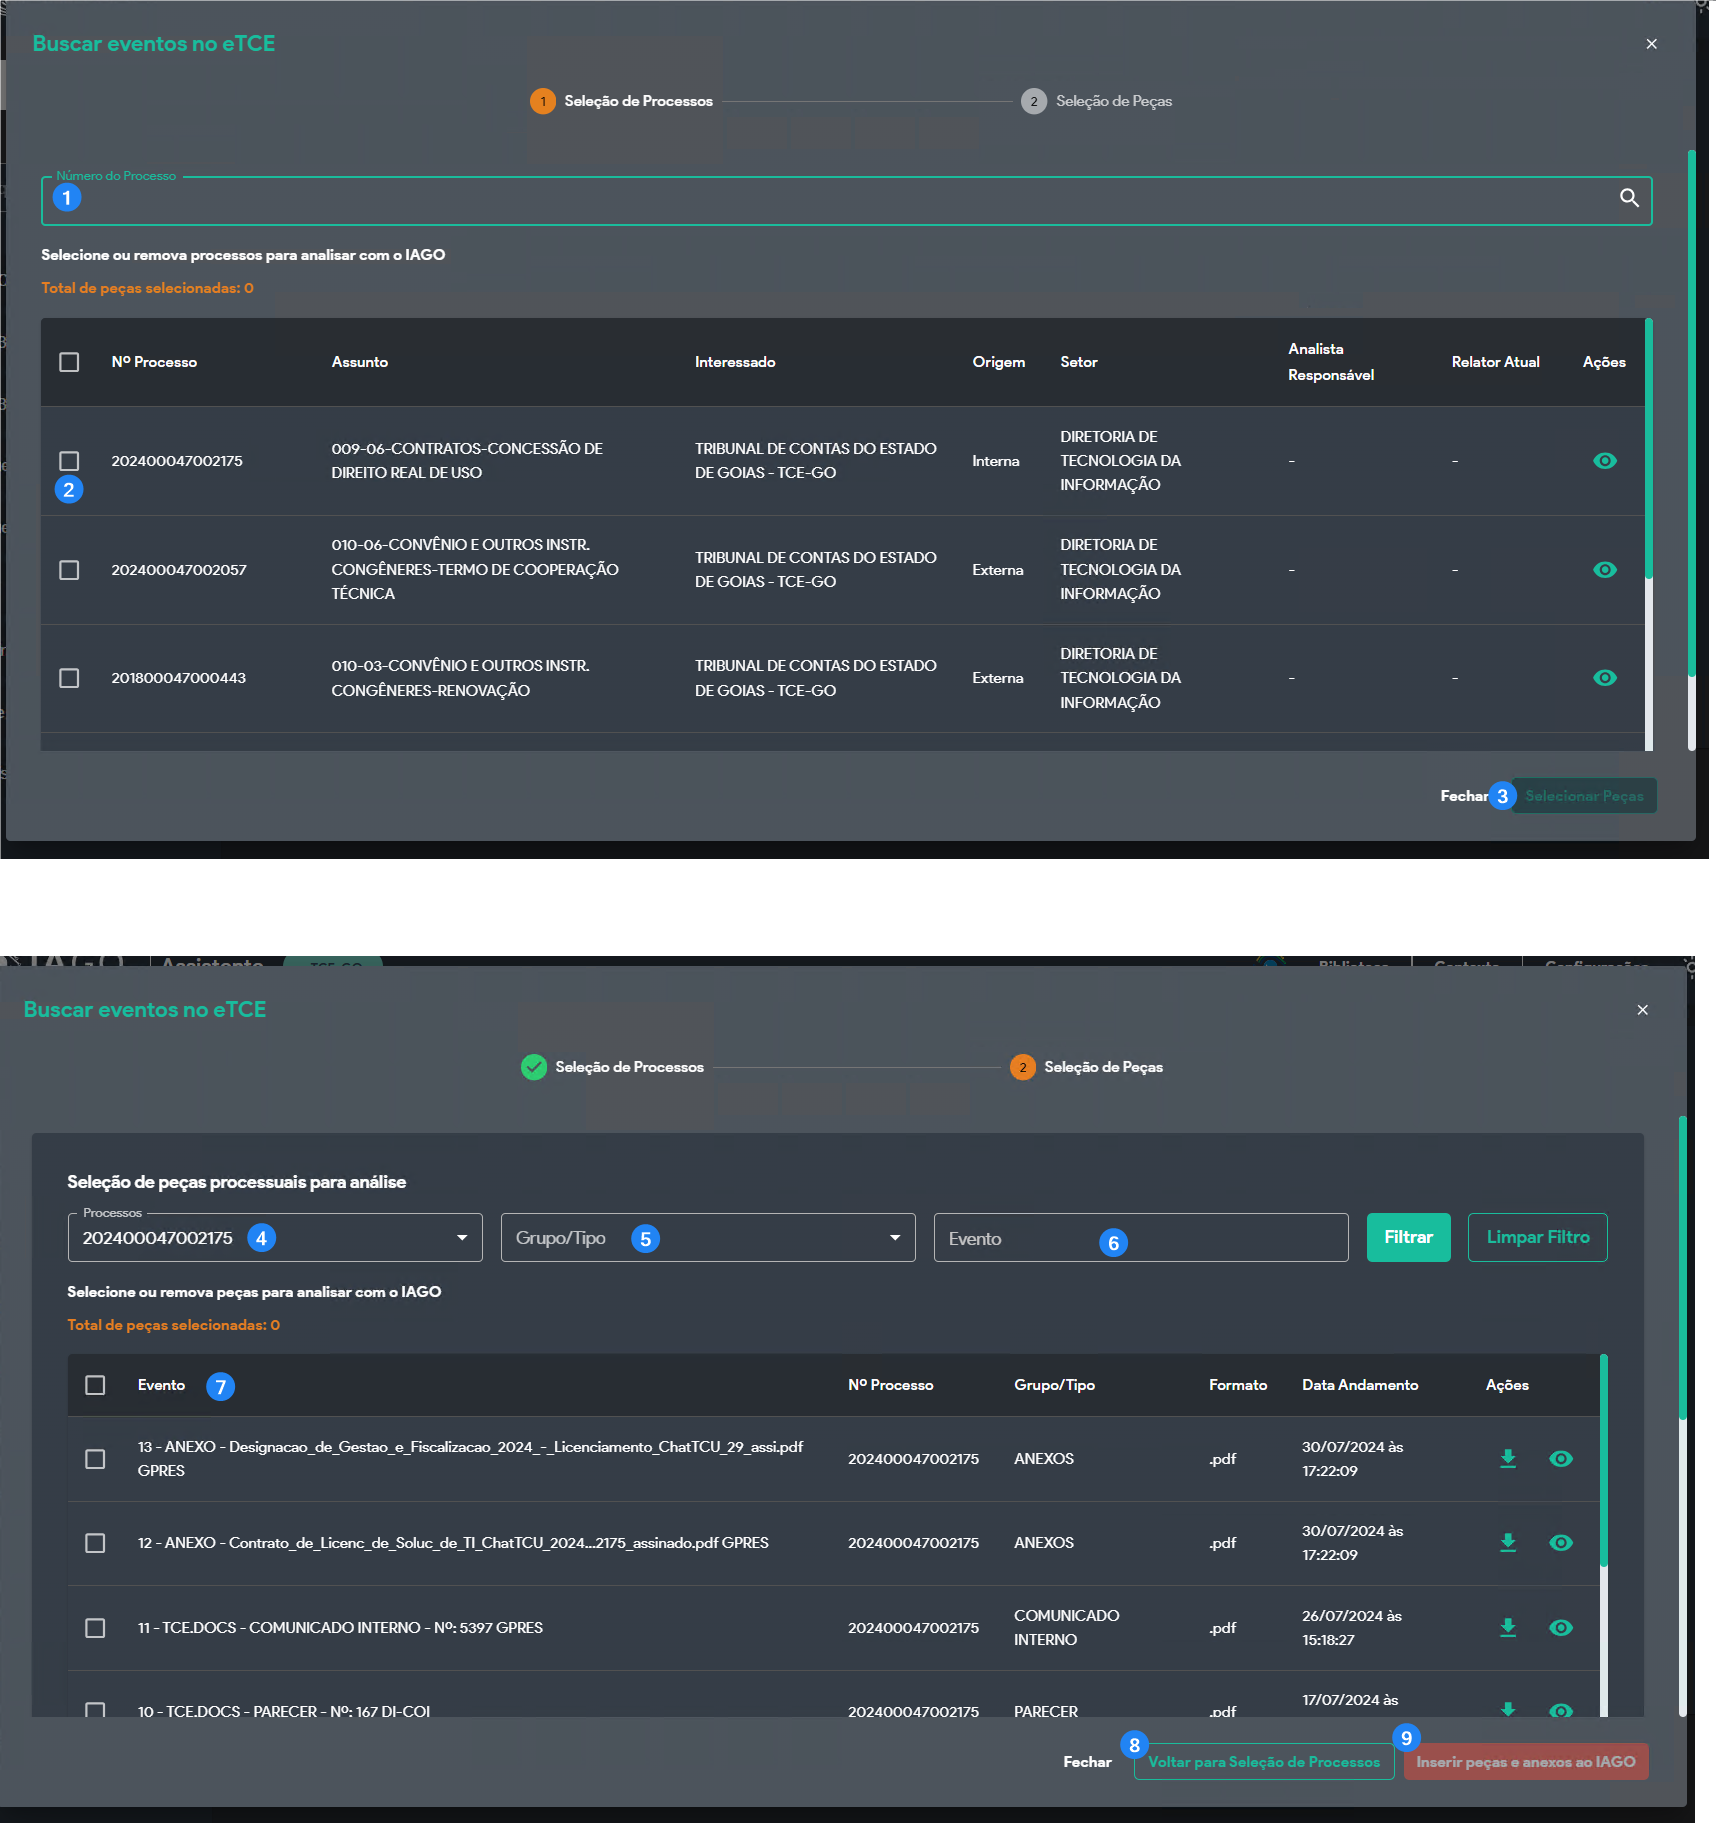
Task: Click the process table vertical scrollbar
Action: (1647, 450)
